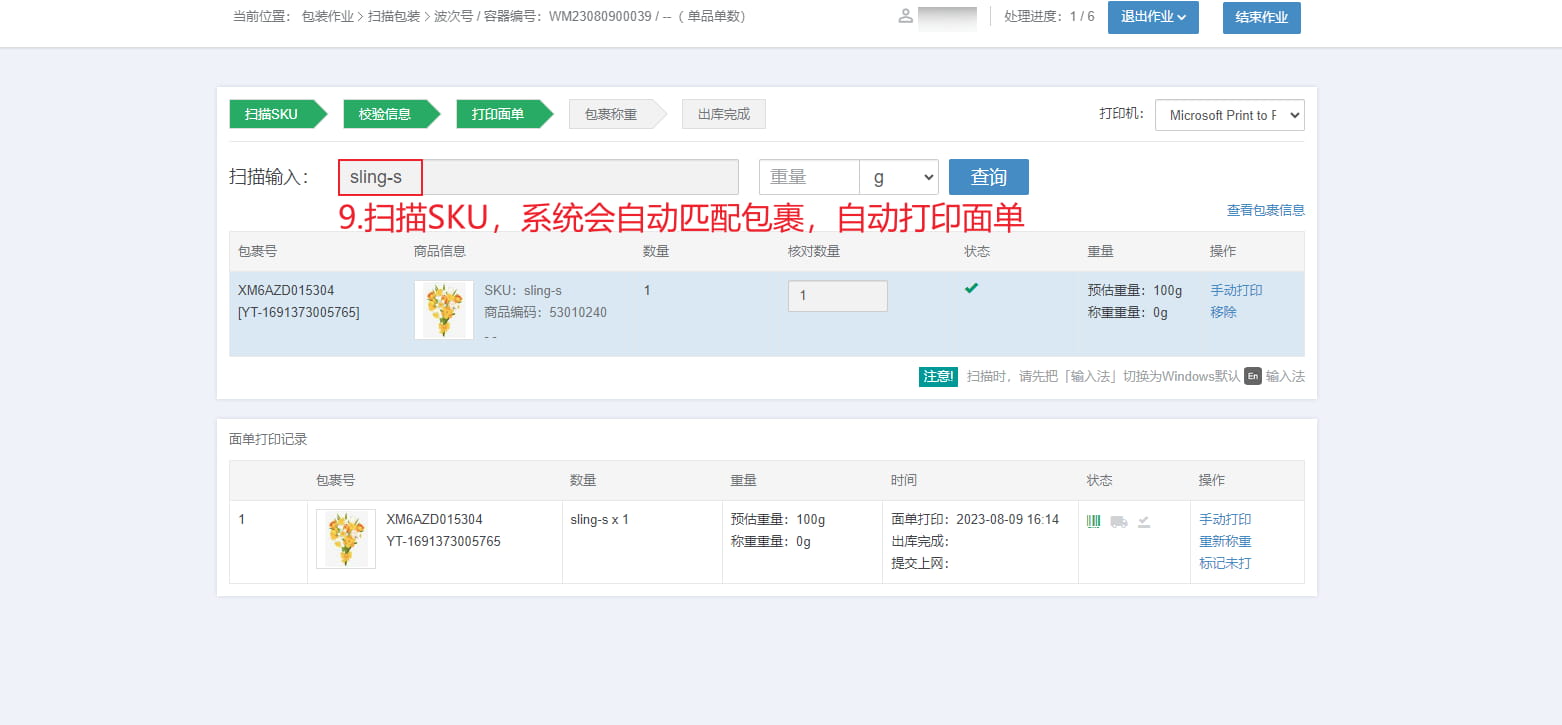Open the flower product thumbnail in package row

coord(444,310)
